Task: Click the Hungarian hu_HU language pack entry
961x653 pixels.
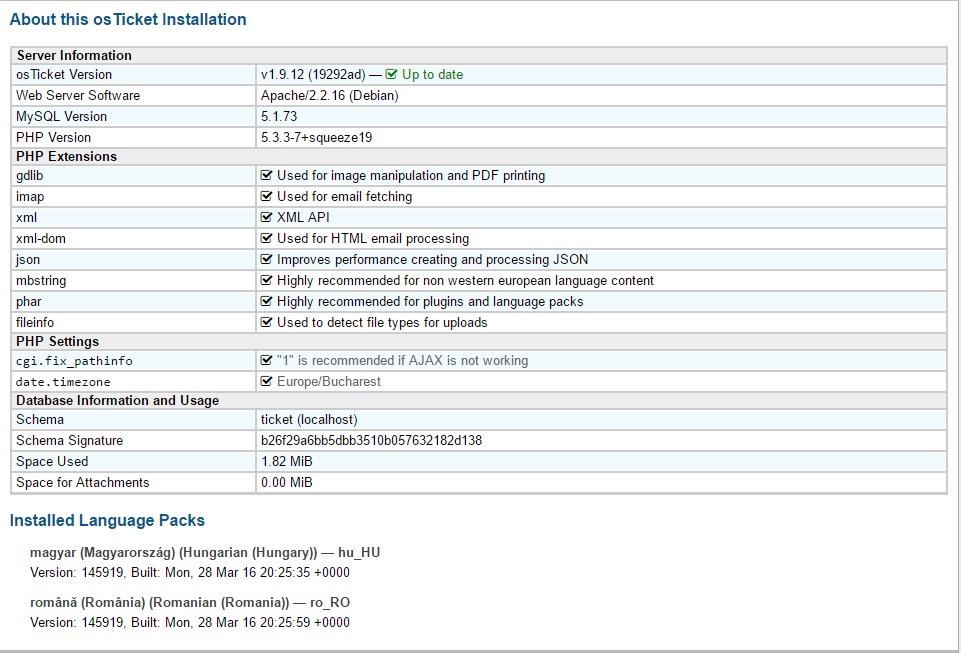Action: 205,552
